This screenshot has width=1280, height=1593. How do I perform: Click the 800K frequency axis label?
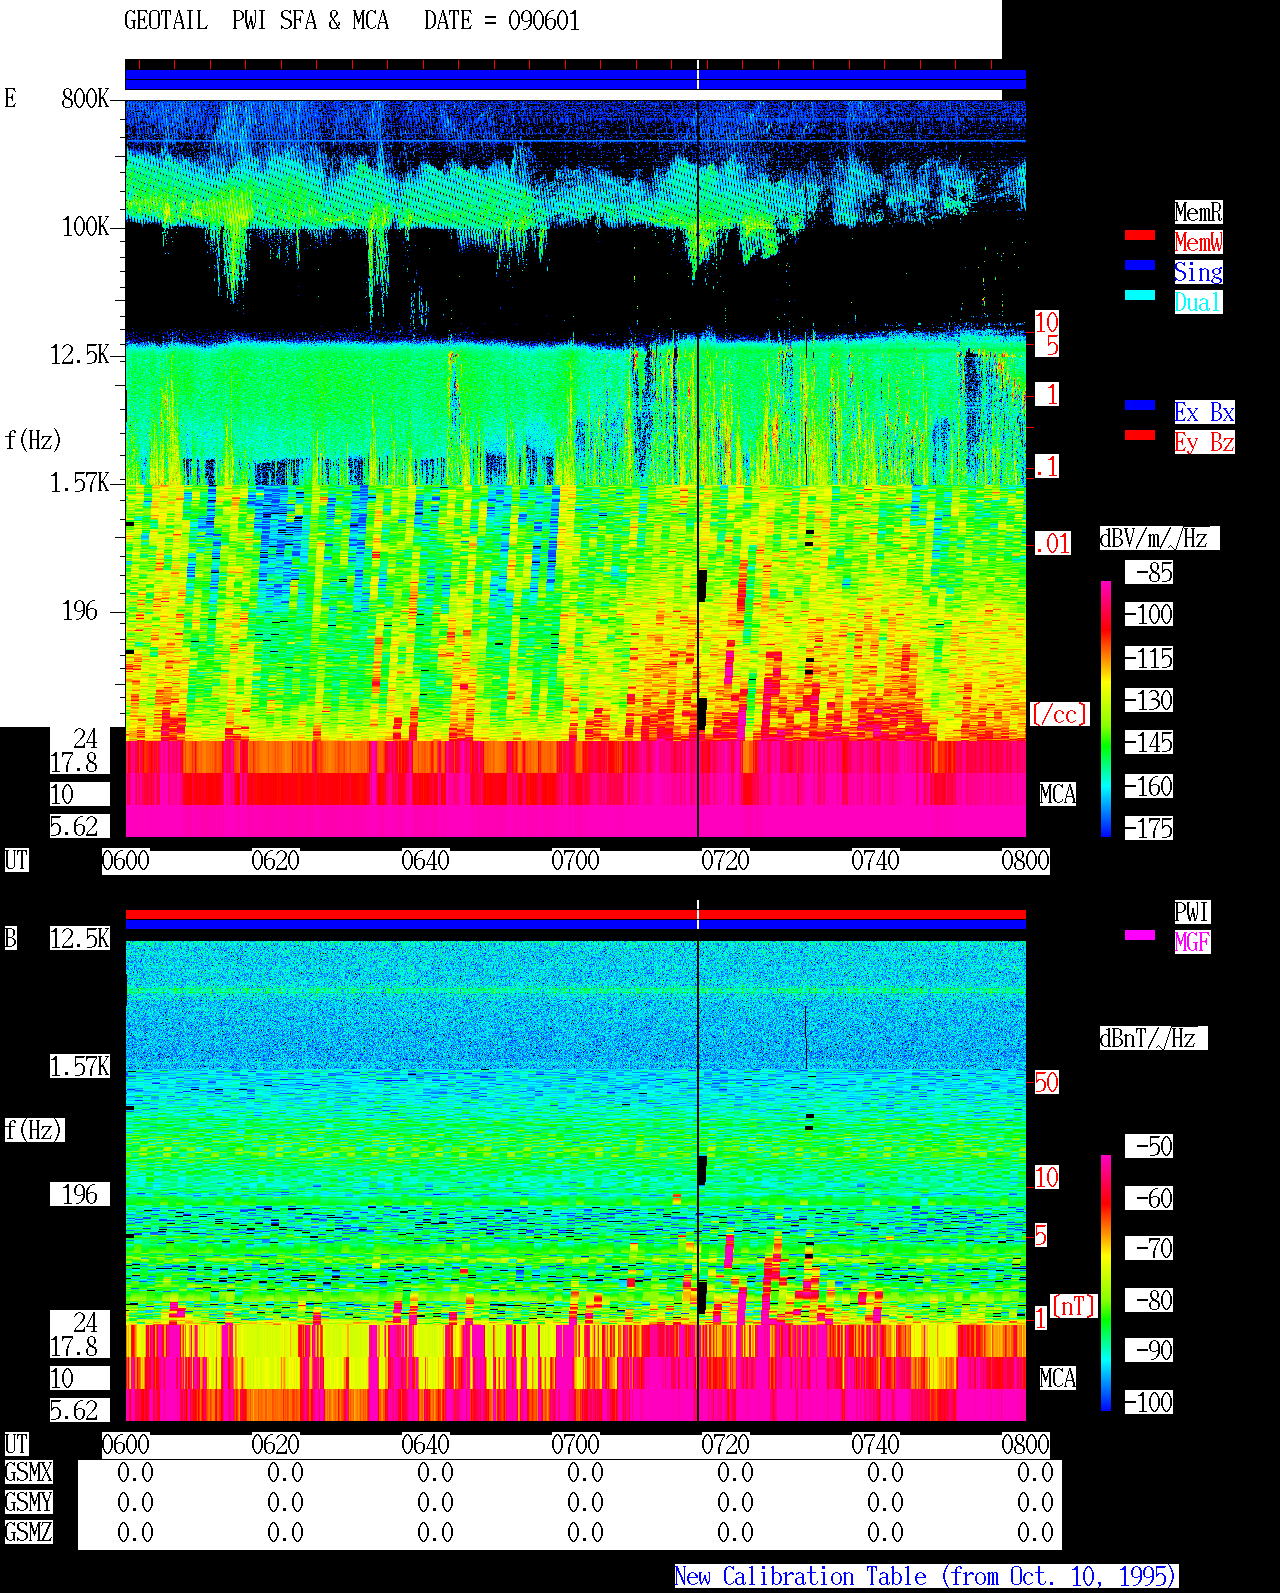(85, 98)
